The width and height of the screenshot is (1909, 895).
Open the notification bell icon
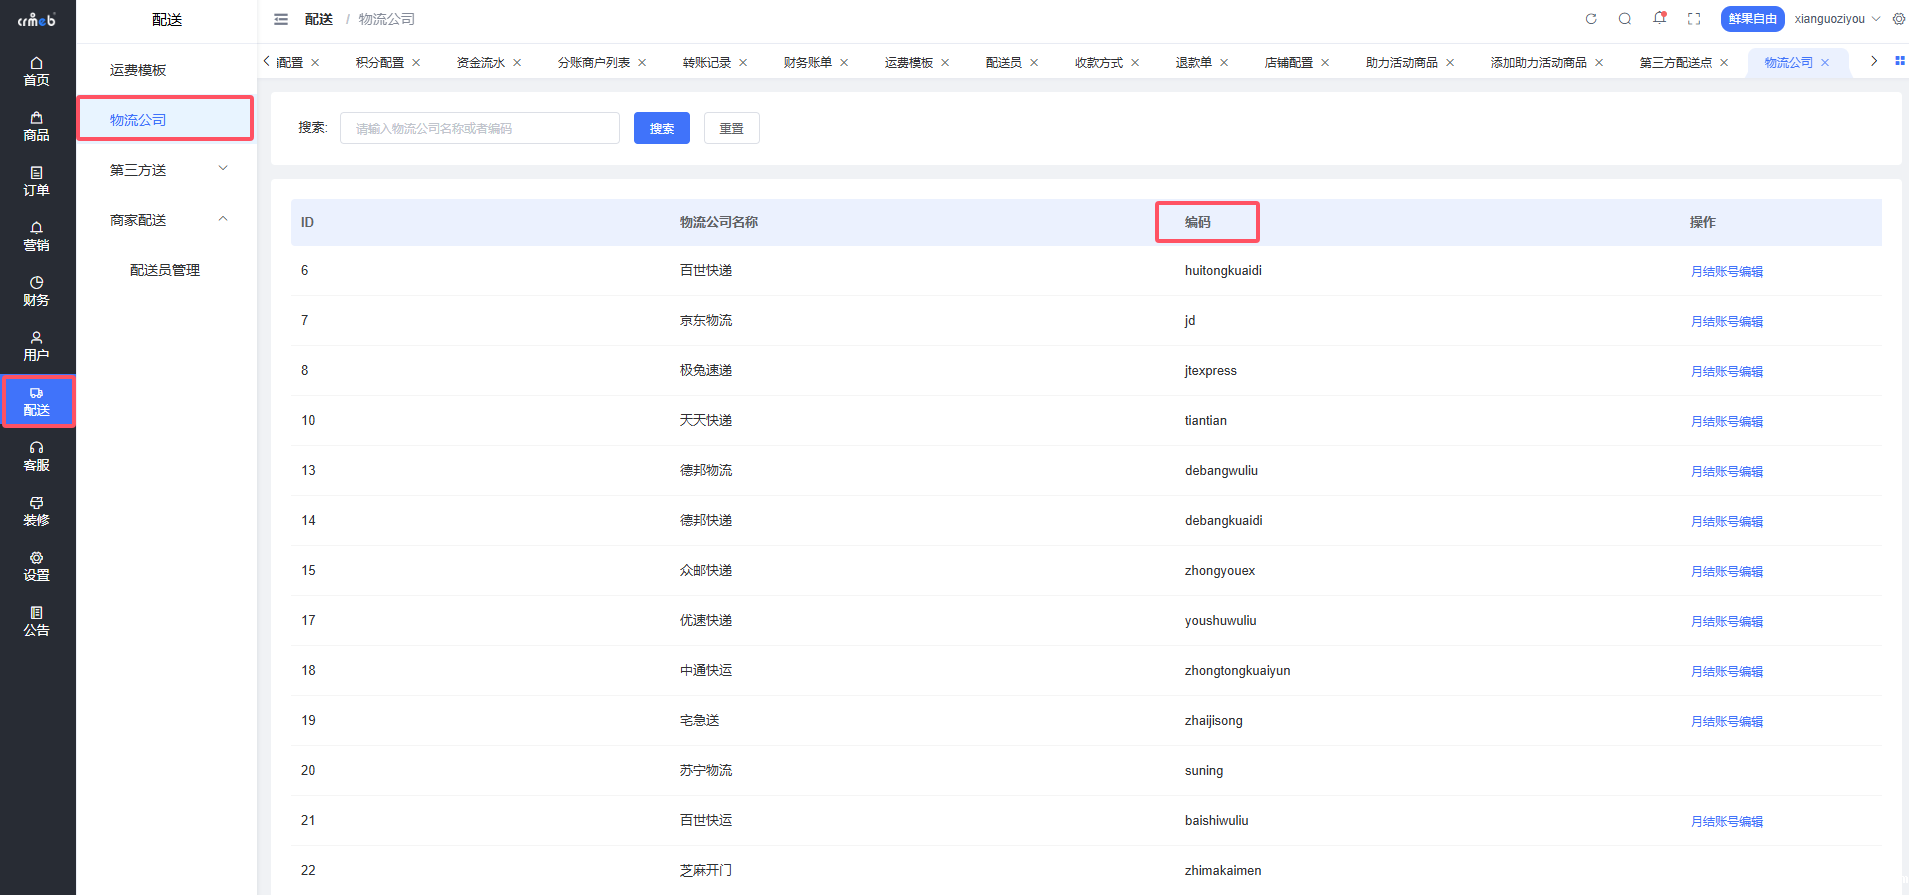click(x=1659, y=18)
